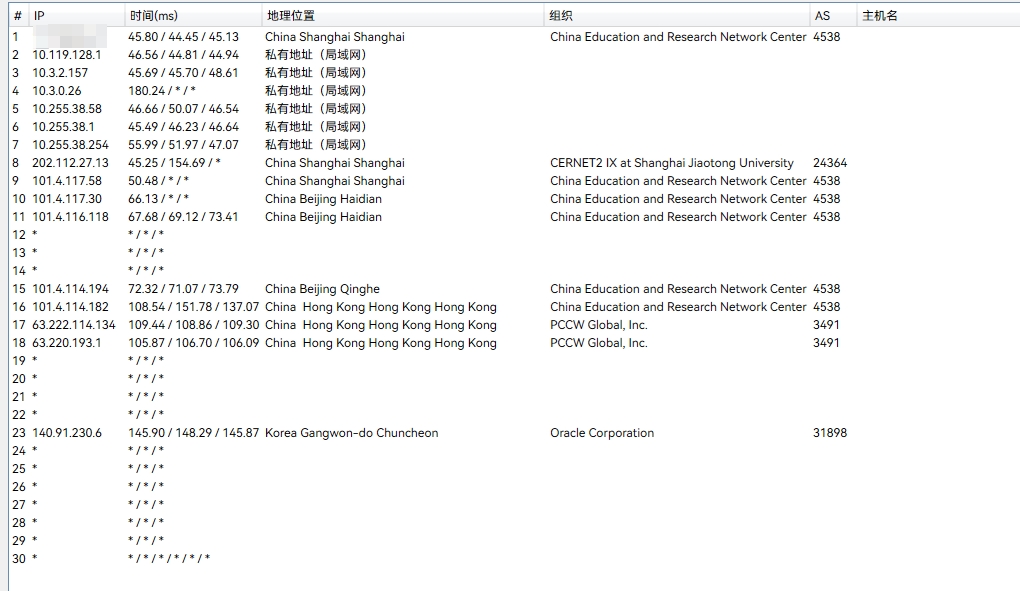The width and height of the screenshot is (1020, 591).
Task: Click the Korea Gangwon-do Chuncheon location cell
Action: click(351, 433)
